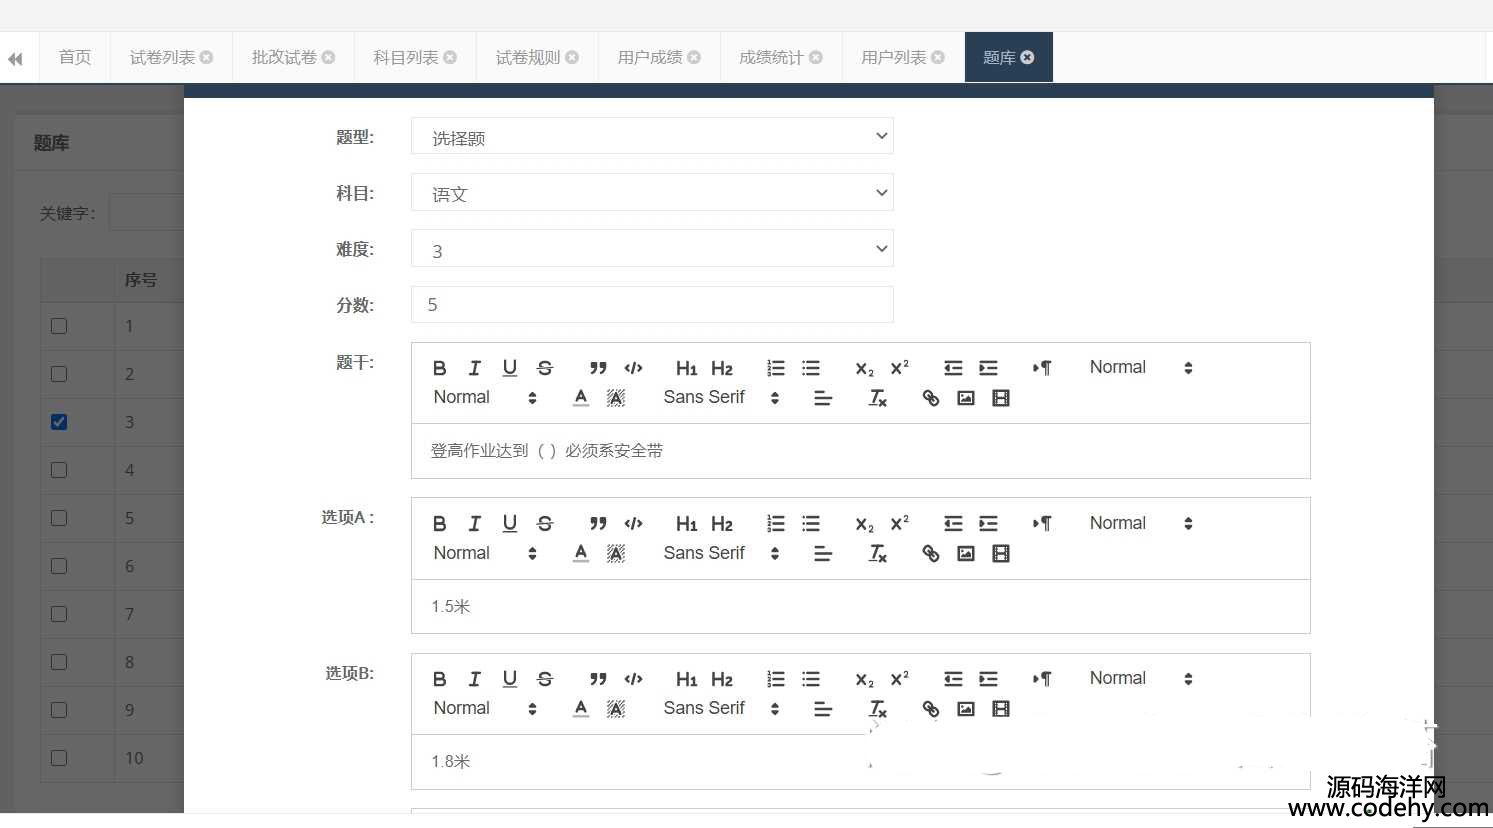Insert link in the 选项A editor
Screen dimensions: 1493x828
click(931, 553)
